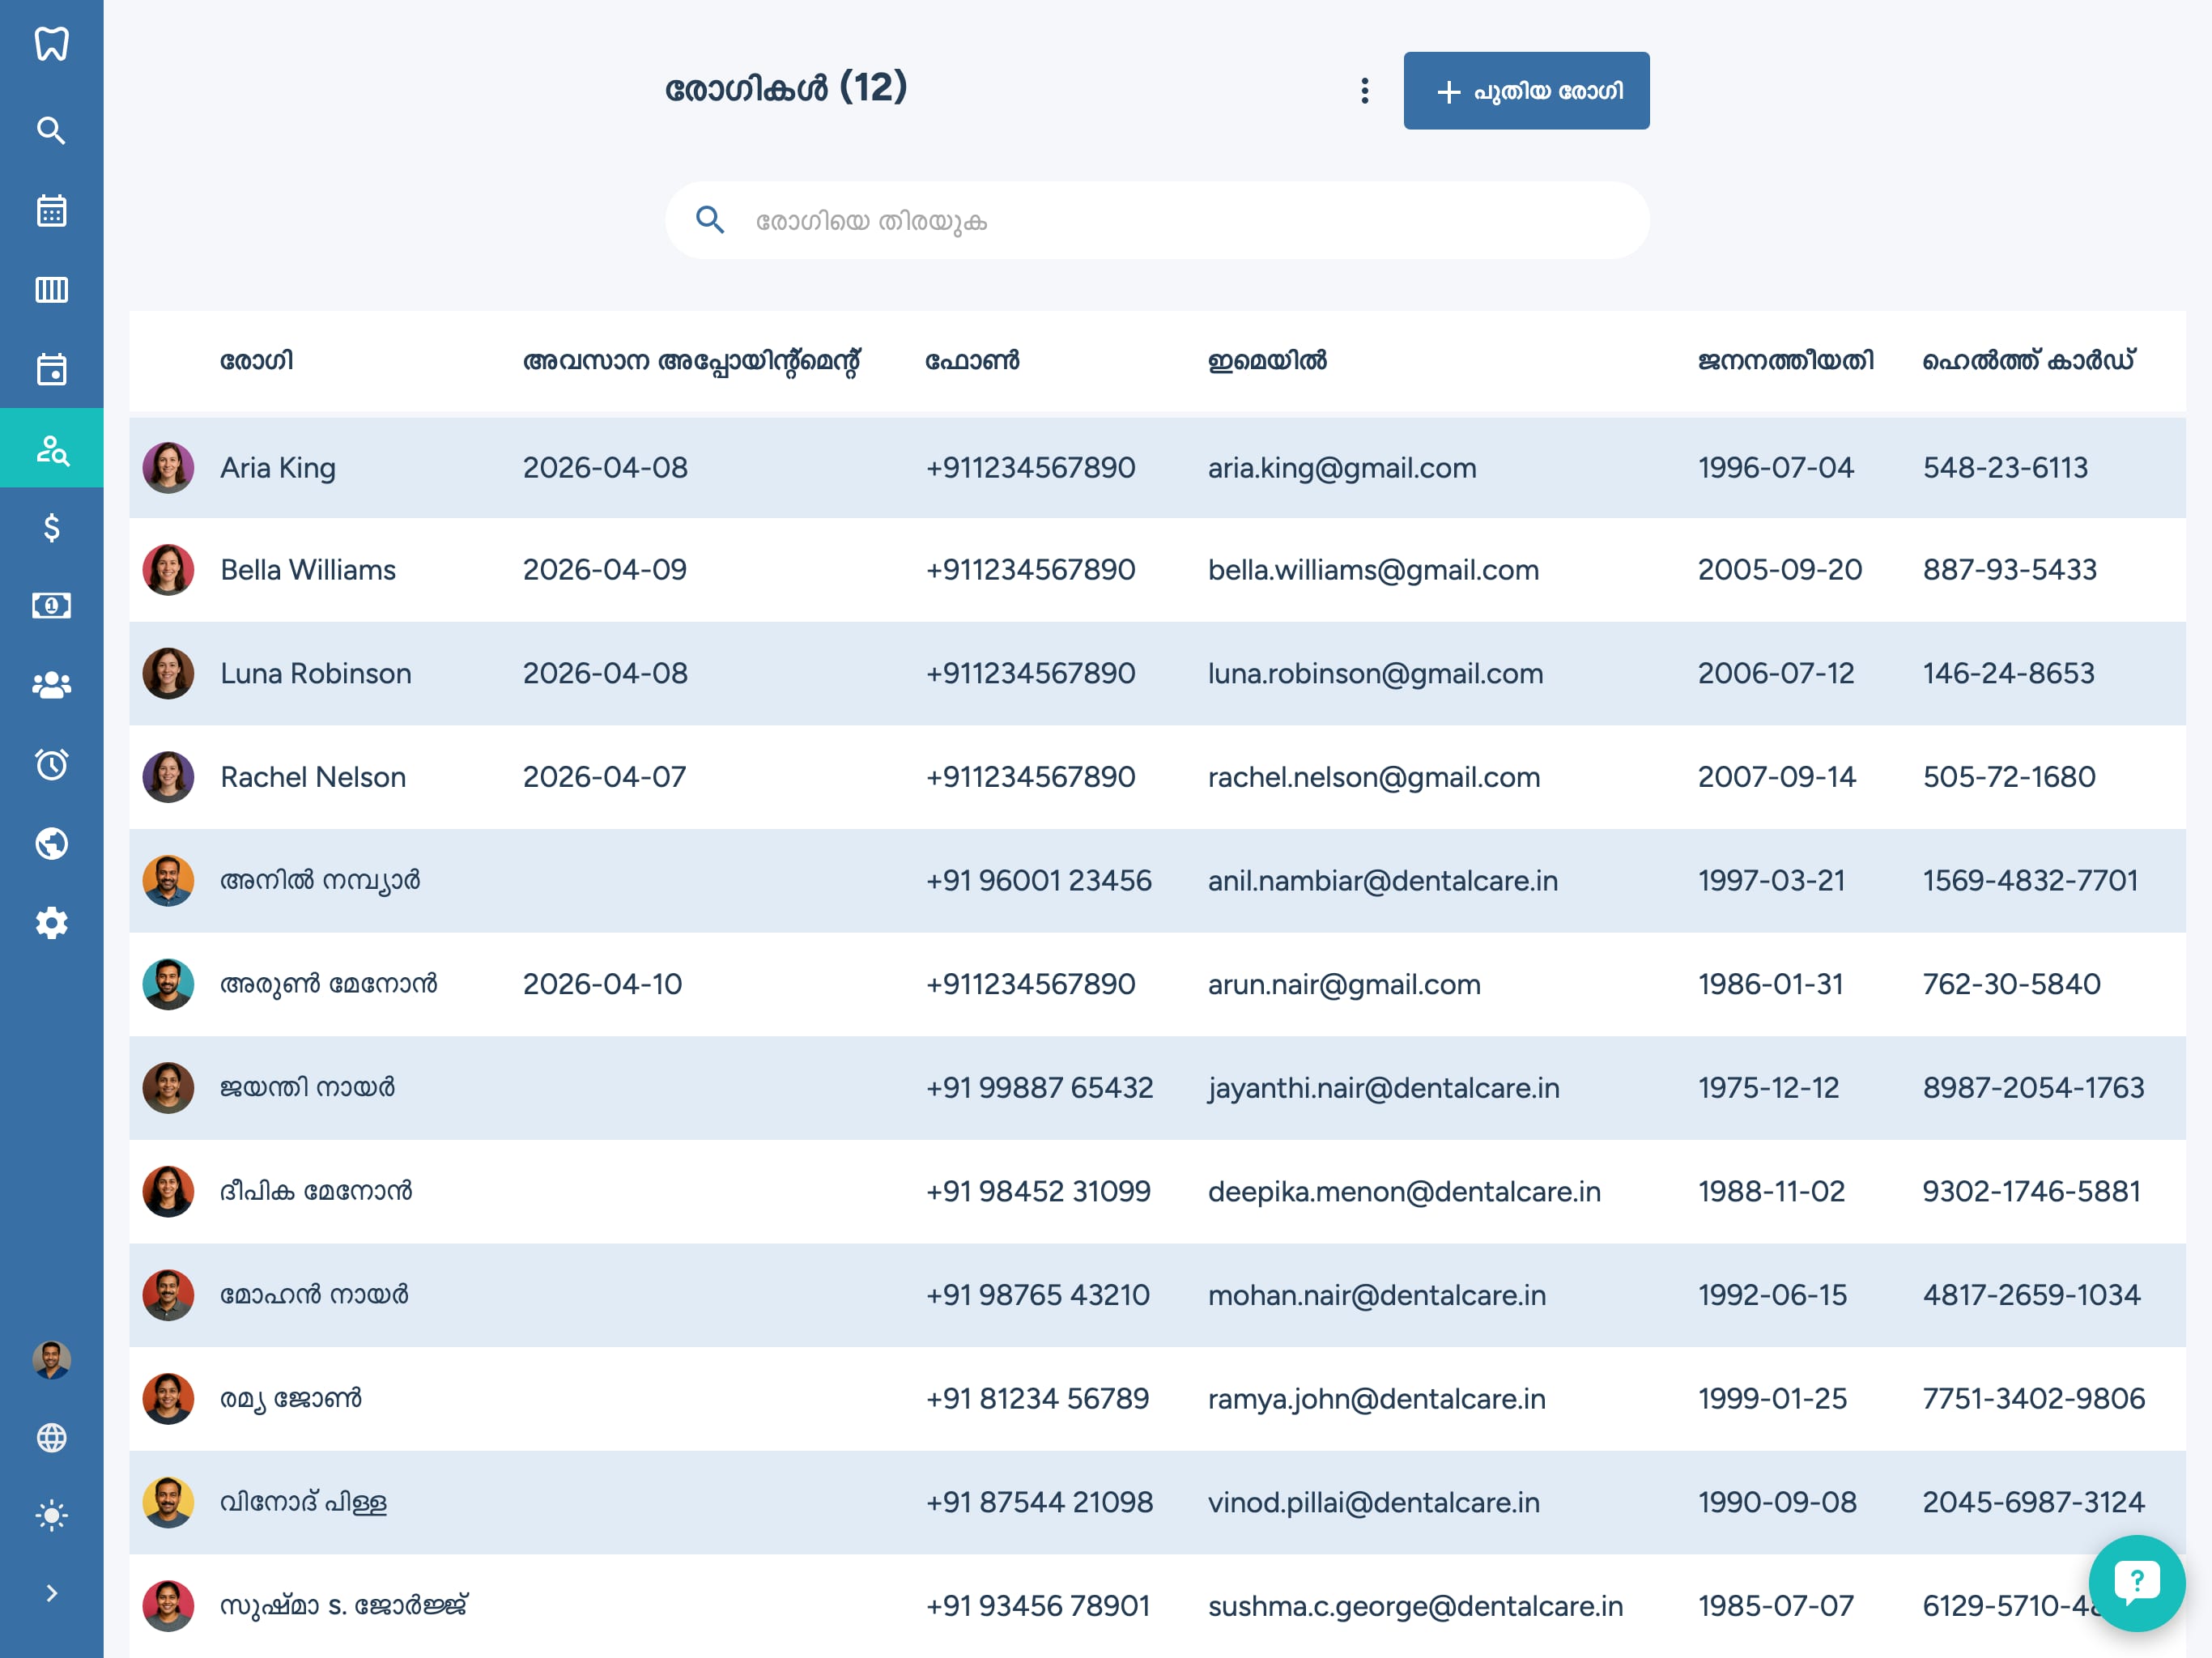Expand the sidebar using chevron arrow

click(51, 1593)
